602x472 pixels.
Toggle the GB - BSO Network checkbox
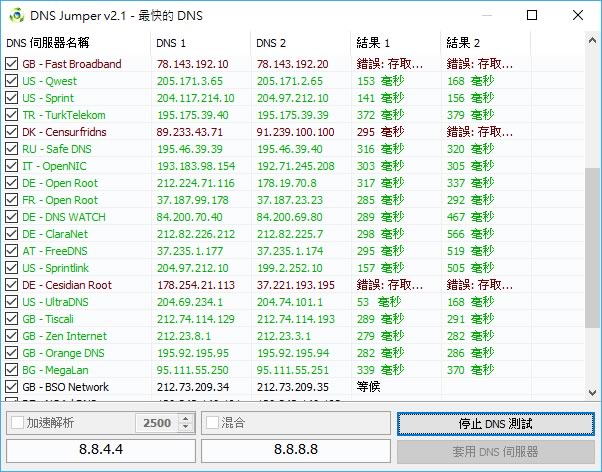tap(12, 387)
